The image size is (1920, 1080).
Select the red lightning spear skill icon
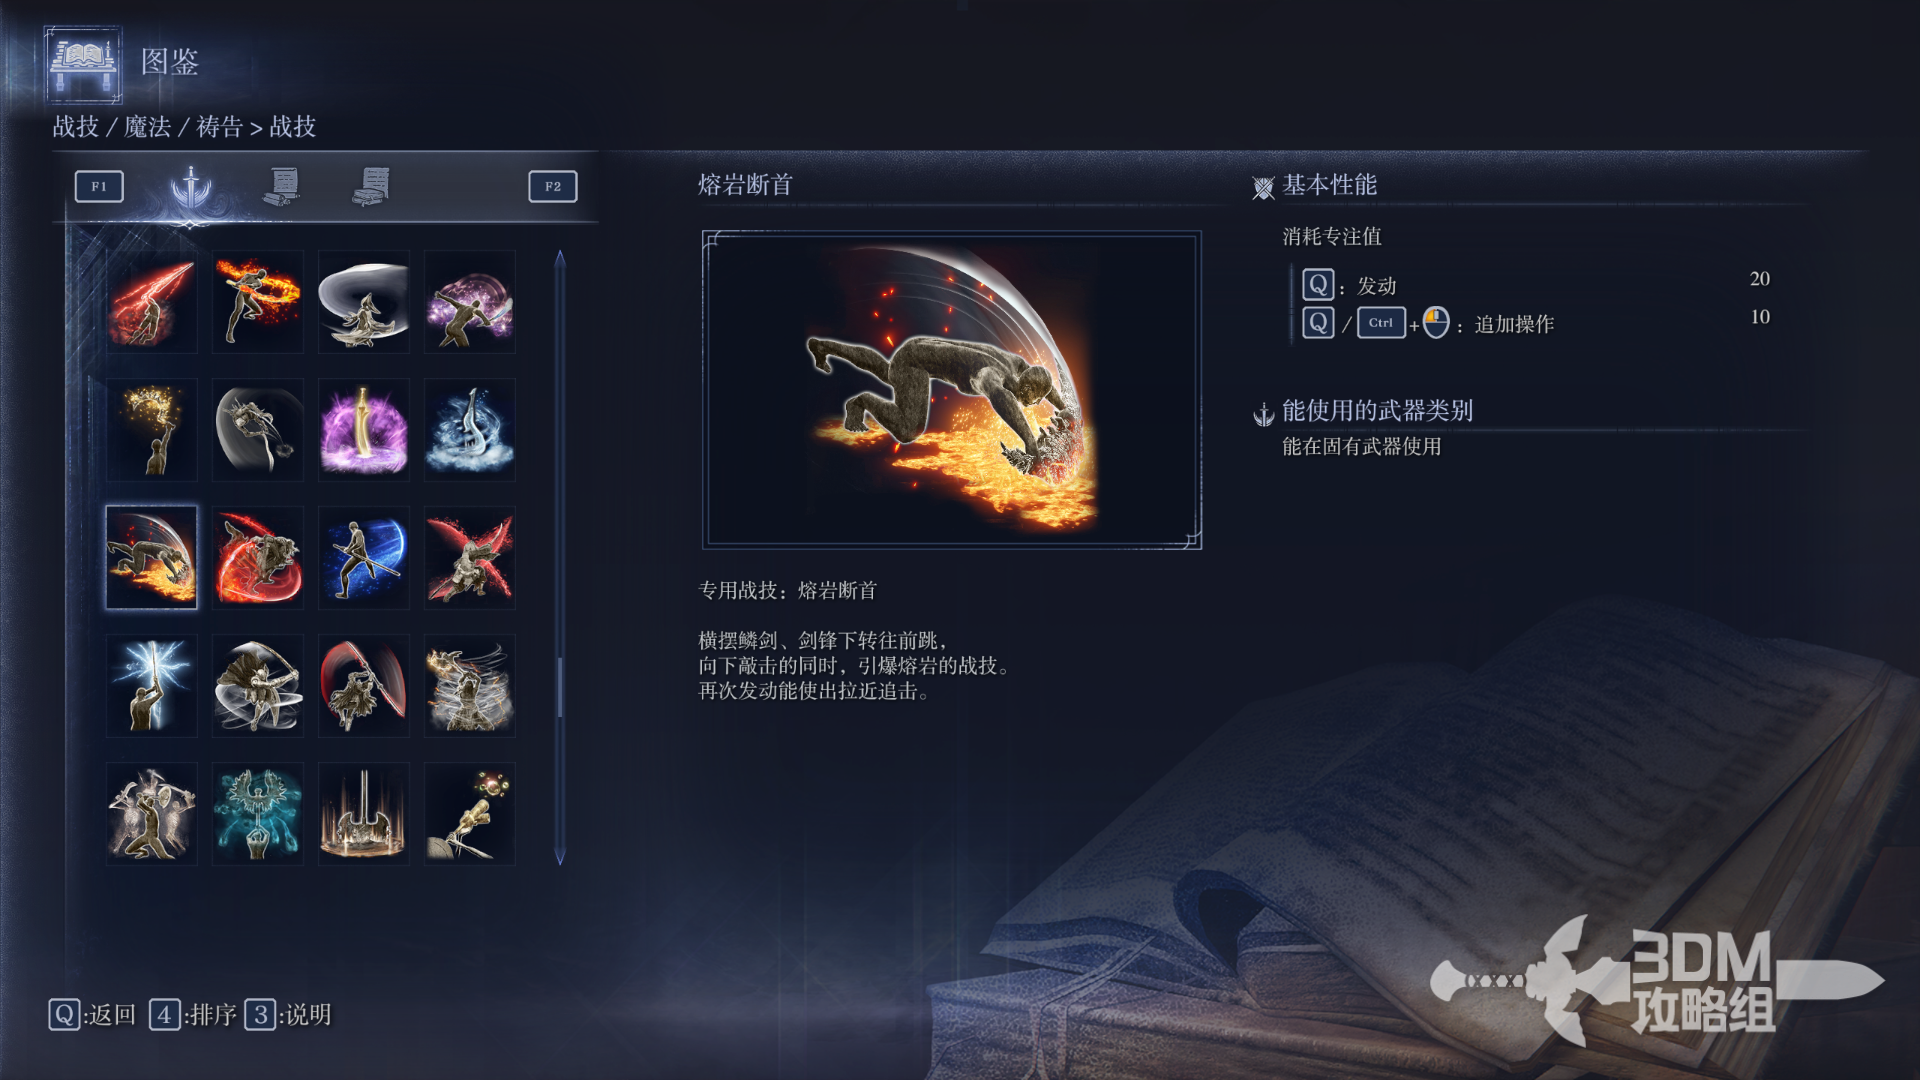[x=152, y=301]
